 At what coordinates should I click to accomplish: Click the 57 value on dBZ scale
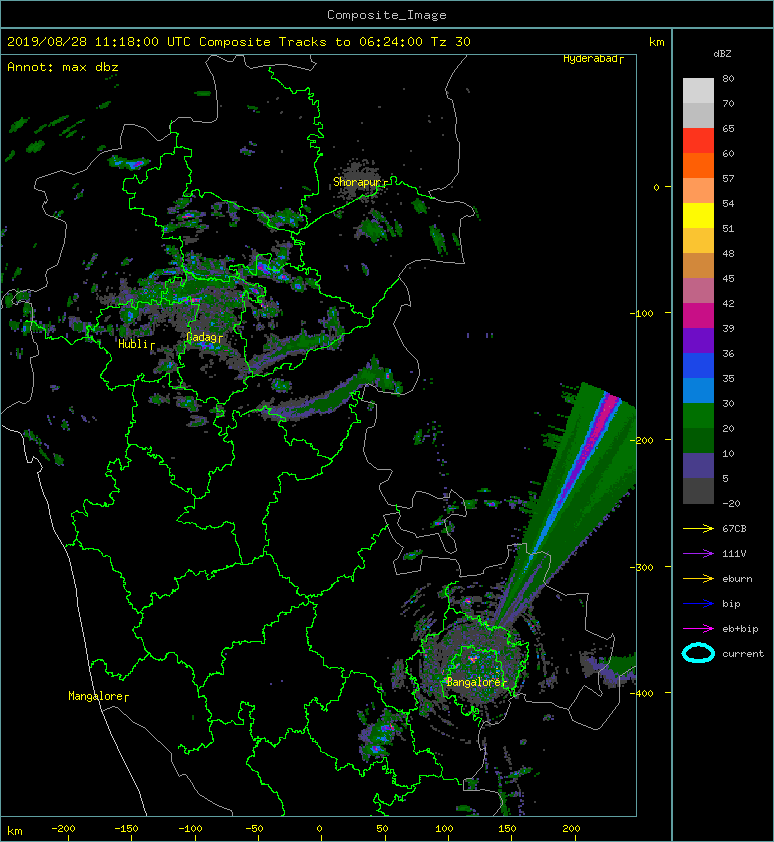[x=728, y=178]
